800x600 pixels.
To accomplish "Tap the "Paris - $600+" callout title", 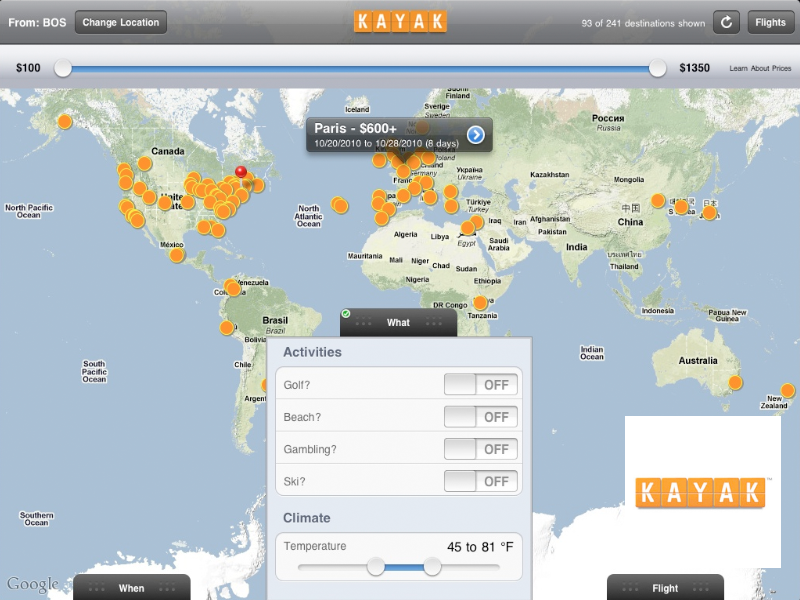I will click(x=356, y=129).
